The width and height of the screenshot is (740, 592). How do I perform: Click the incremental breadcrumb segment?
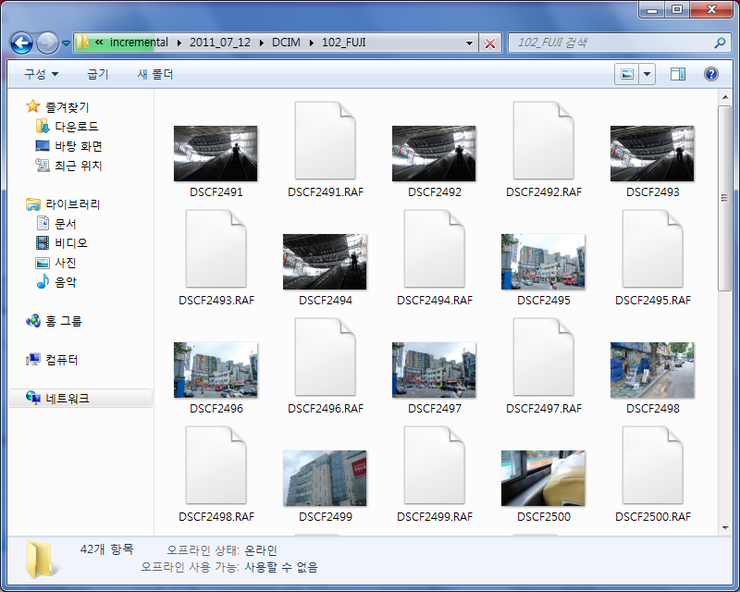(x=139, y=42)
